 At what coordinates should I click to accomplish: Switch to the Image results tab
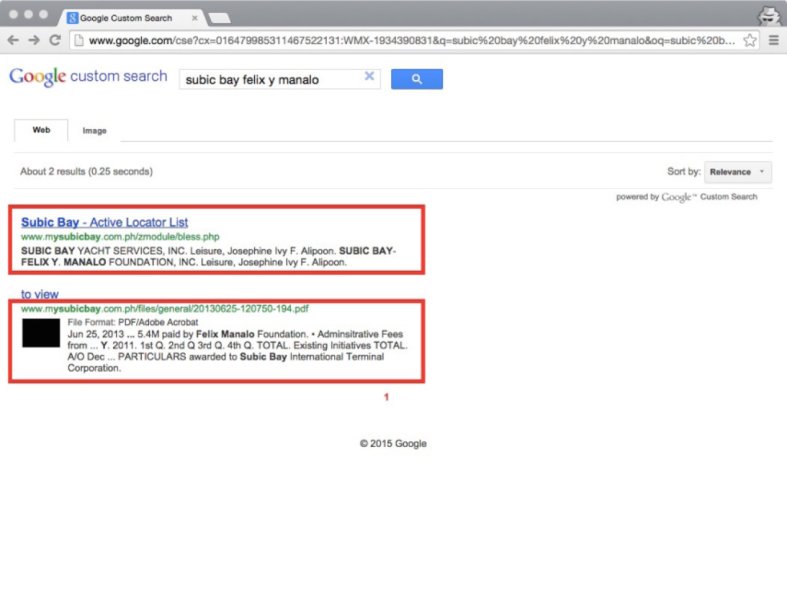[x=94, y=131]
